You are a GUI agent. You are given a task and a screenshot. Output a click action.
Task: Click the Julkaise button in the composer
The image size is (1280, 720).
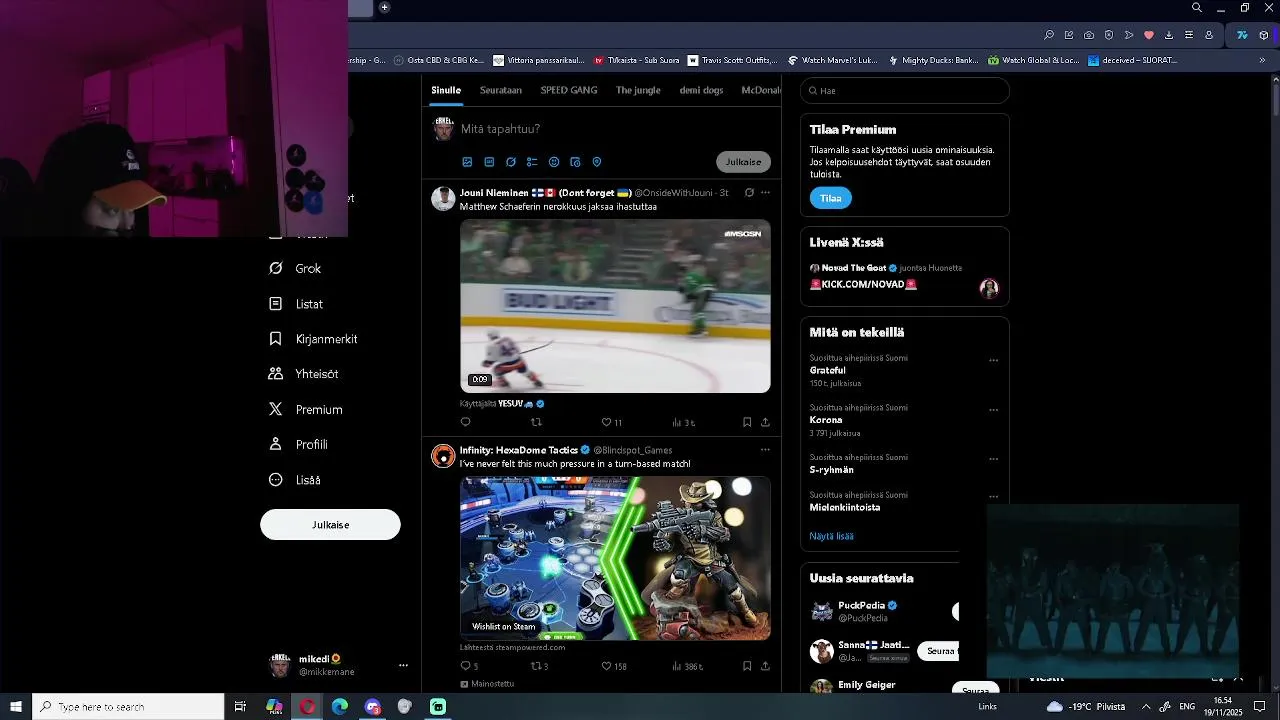click(x=743, y=162)
